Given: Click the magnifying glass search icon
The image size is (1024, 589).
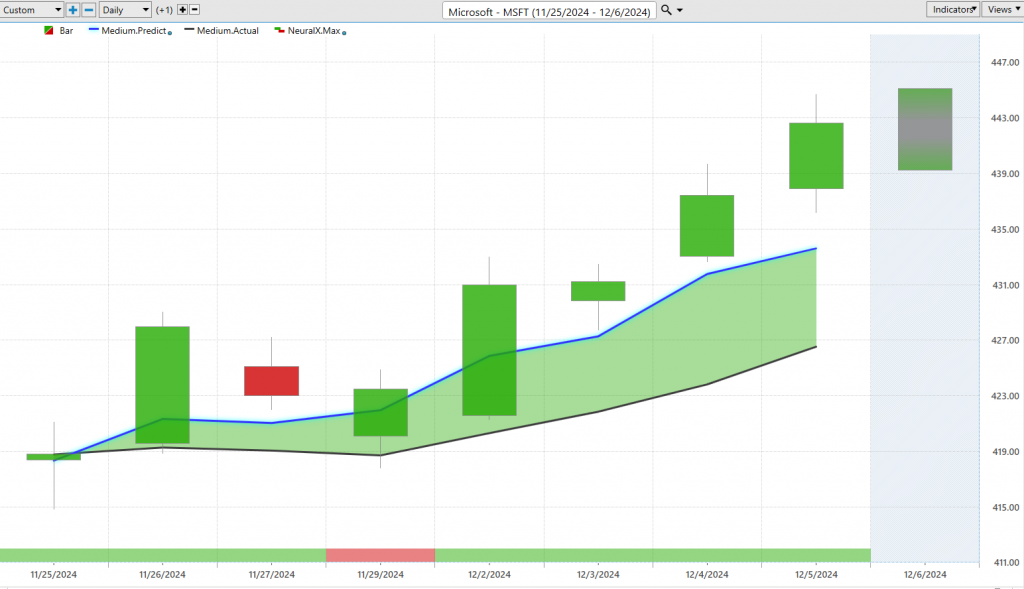Looking at the screenshot, I should pos(667,10).
